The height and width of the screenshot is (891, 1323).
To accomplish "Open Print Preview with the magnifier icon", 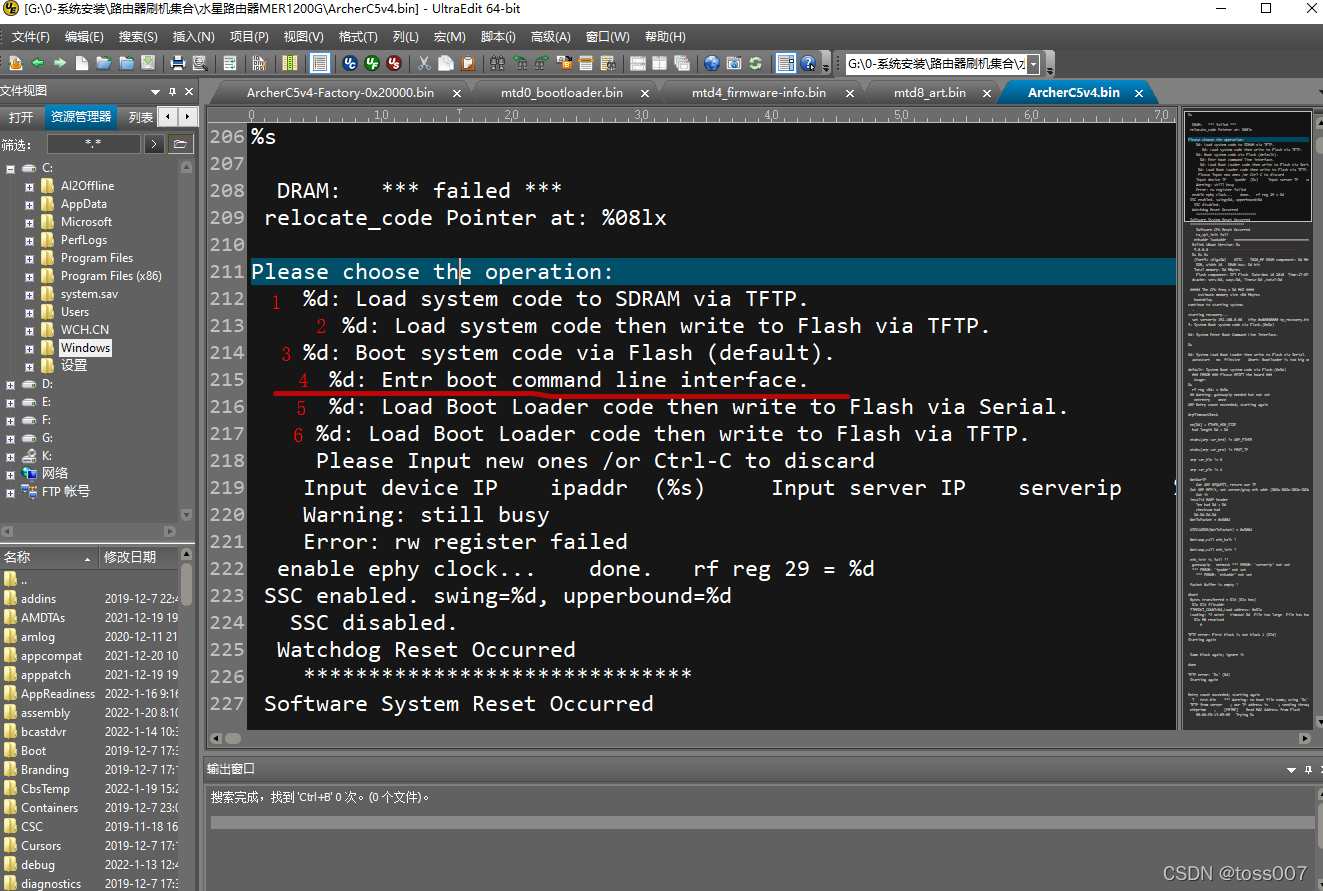I will pos(200,63).
